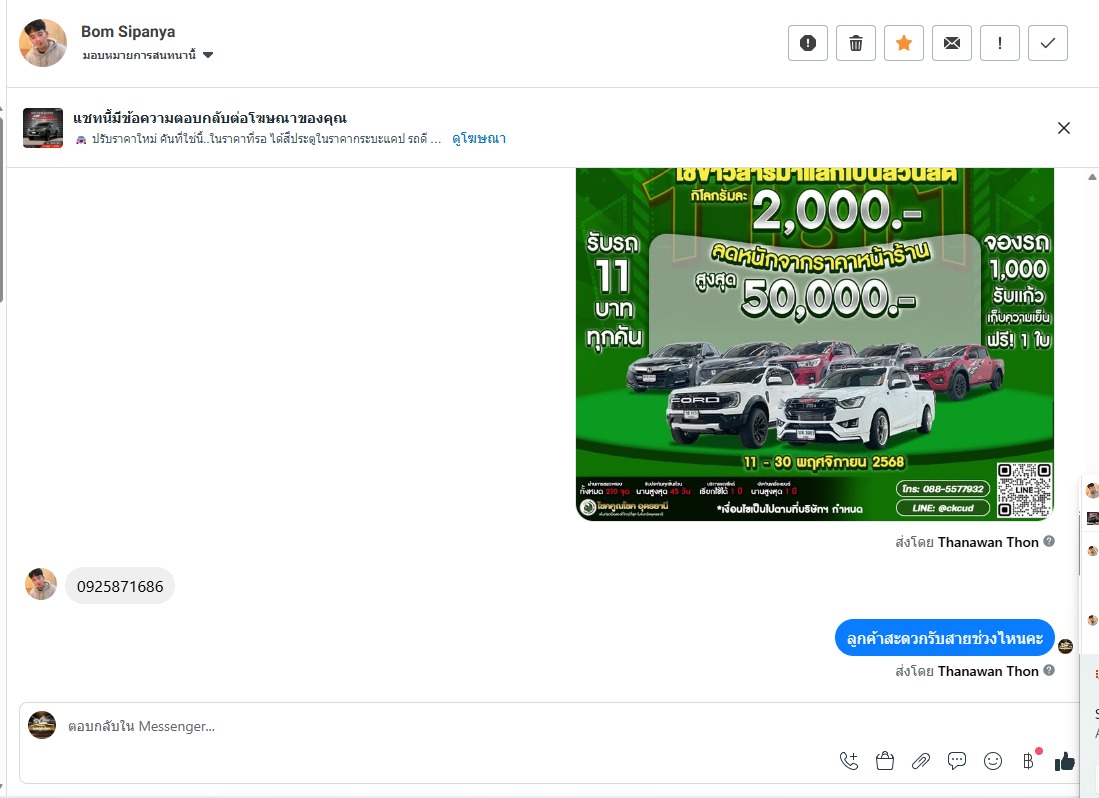This screenshot has height=798, width=1099.
Task: Click scroll-up arrow of chat scrollbar
Action: 1092,176
